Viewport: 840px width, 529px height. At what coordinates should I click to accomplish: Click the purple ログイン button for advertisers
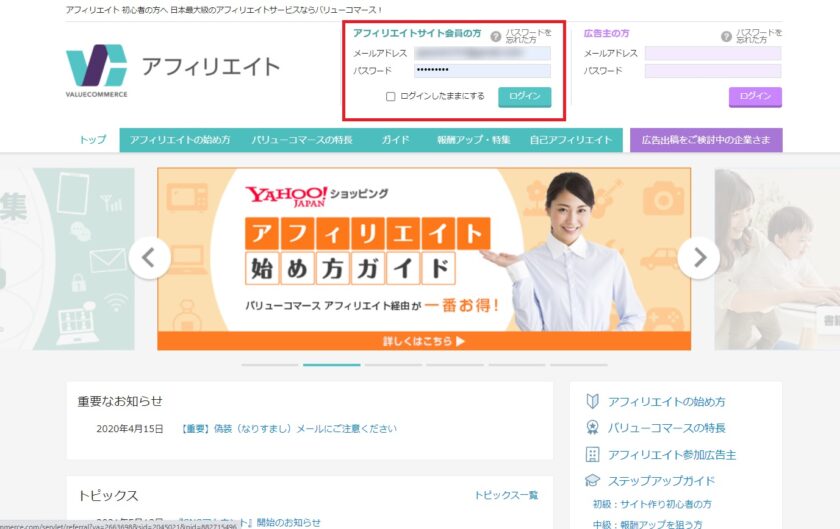(x=755, y=96)
